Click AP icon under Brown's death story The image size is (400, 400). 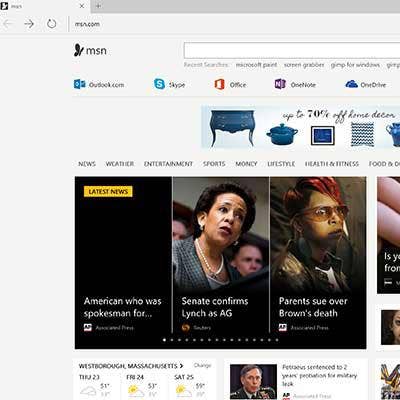283,328
